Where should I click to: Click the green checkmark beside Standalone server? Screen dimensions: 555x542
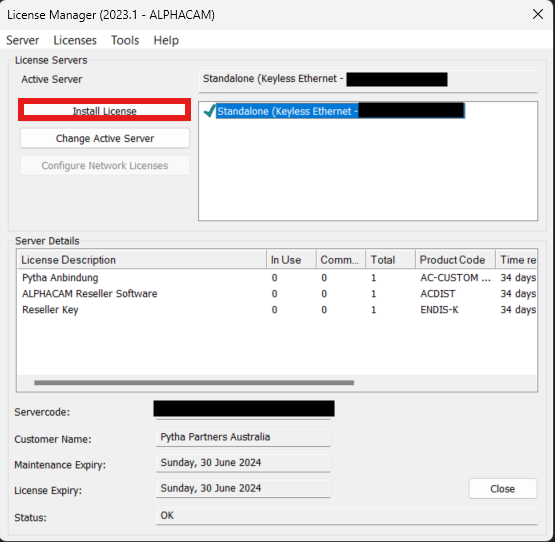coord(210,111)
